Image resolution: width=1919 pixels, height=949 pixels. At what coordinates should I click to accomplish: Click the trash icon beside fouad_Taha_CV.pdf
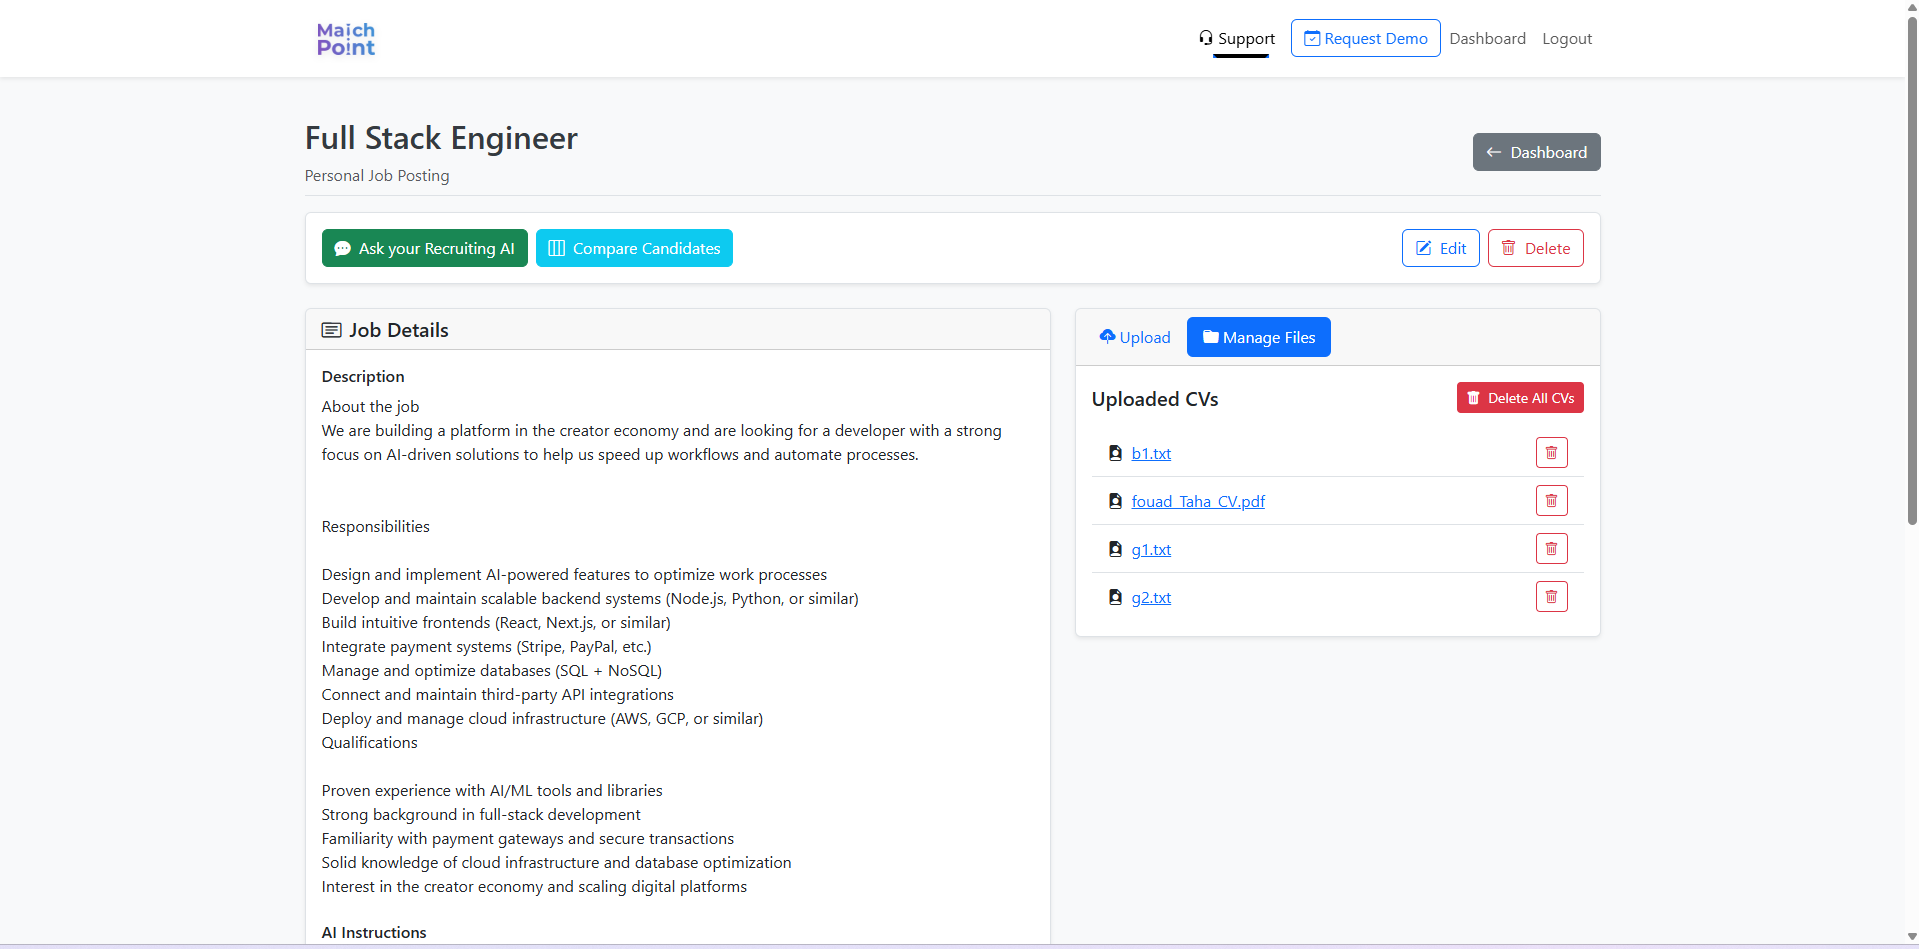point(1551,500)
